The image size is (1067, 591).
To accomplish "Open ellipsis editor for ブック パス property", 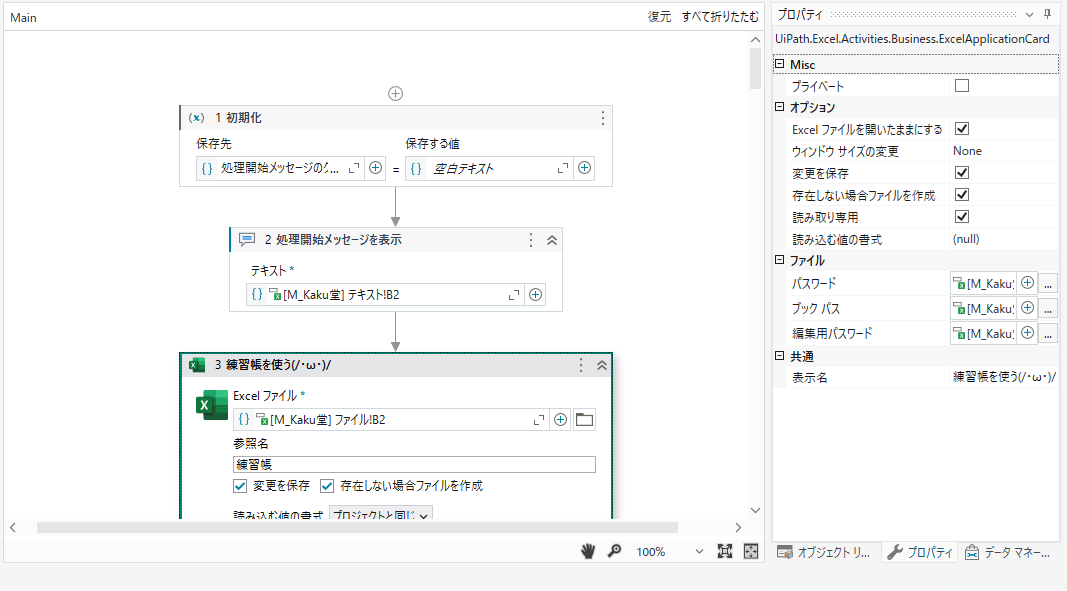I will pos(1048,308).
